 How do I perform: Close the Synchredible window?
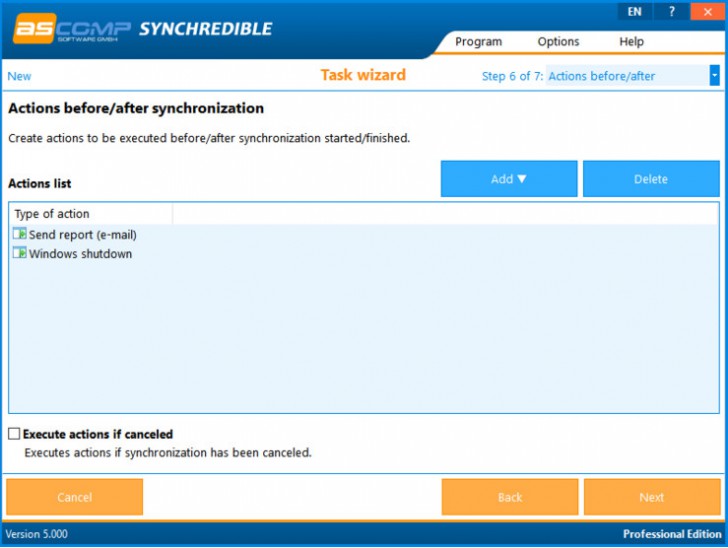click(708, 12)
